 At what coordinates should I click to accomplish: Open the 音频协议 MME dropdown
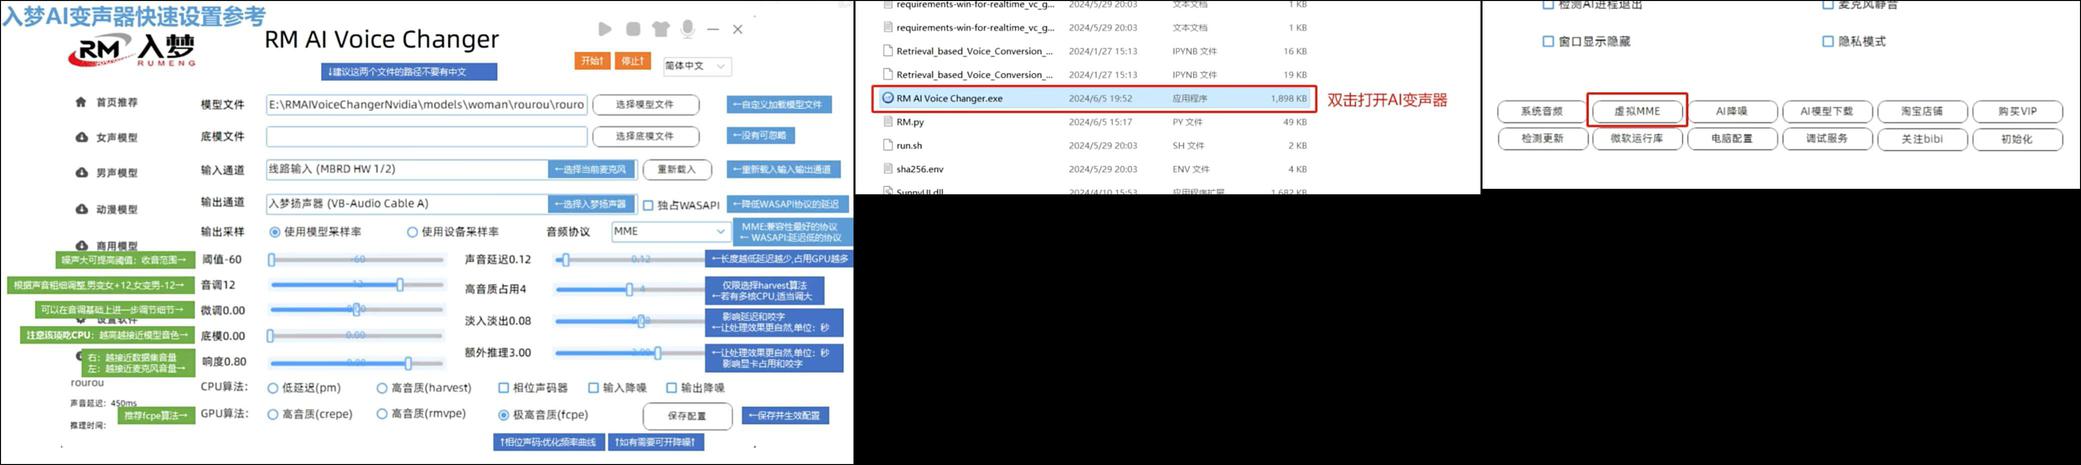670,231
